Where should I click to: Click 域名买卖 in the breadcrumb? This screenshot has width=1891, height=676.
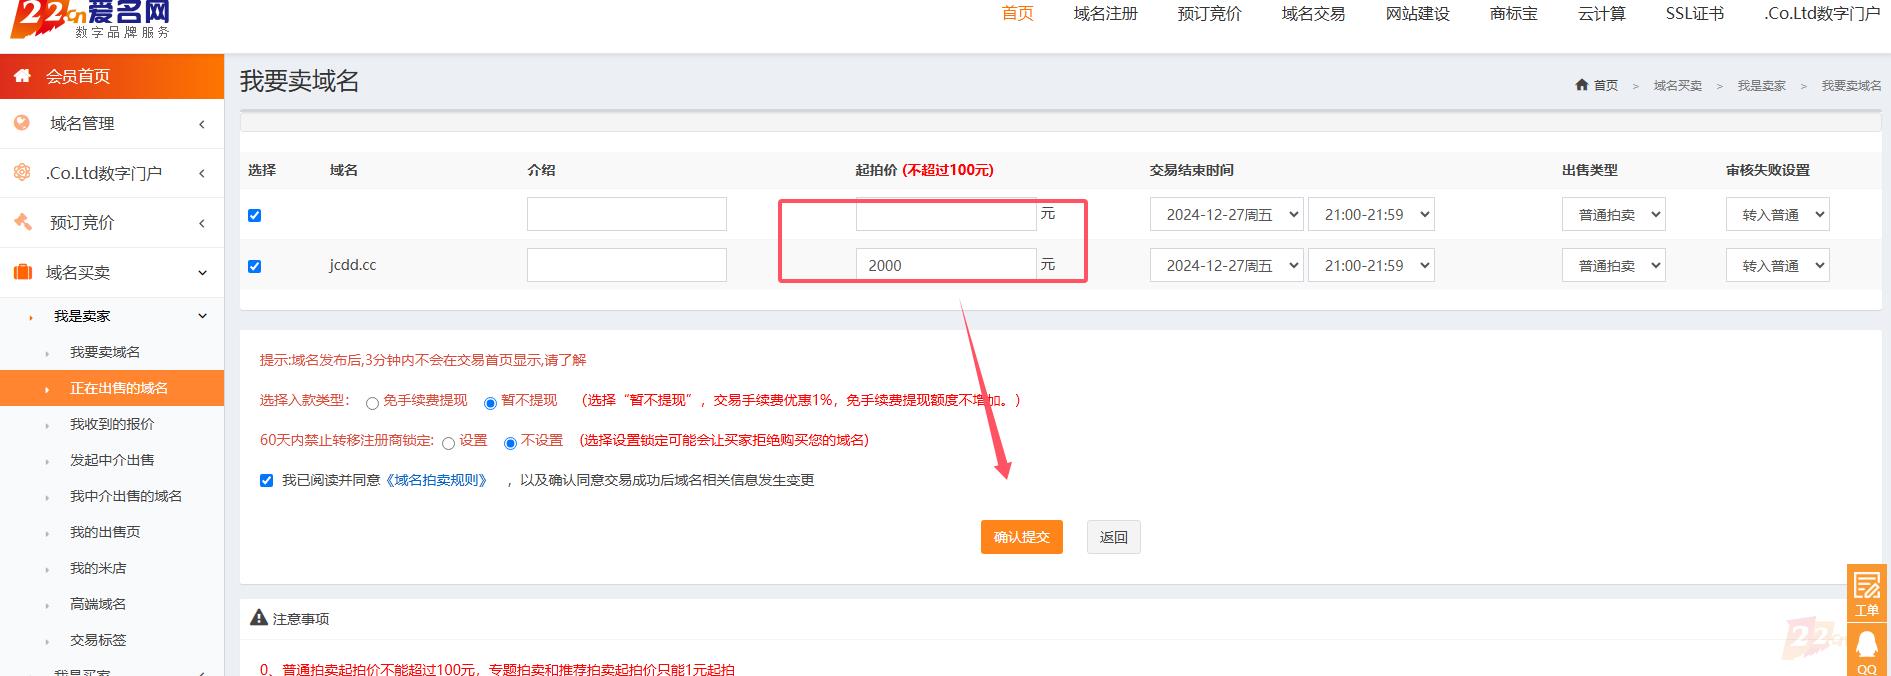coord(1677,86)
